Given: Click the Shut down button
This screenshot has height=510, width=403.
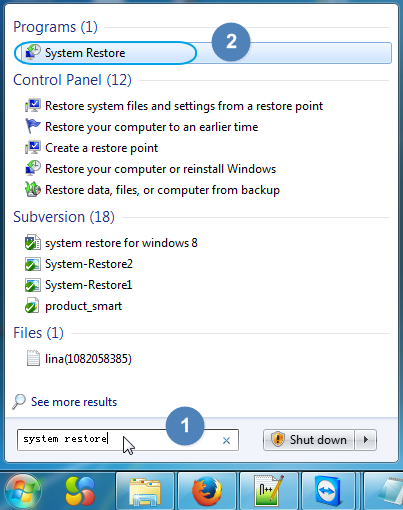Looking at the screenshot, I should pos(309,440).
